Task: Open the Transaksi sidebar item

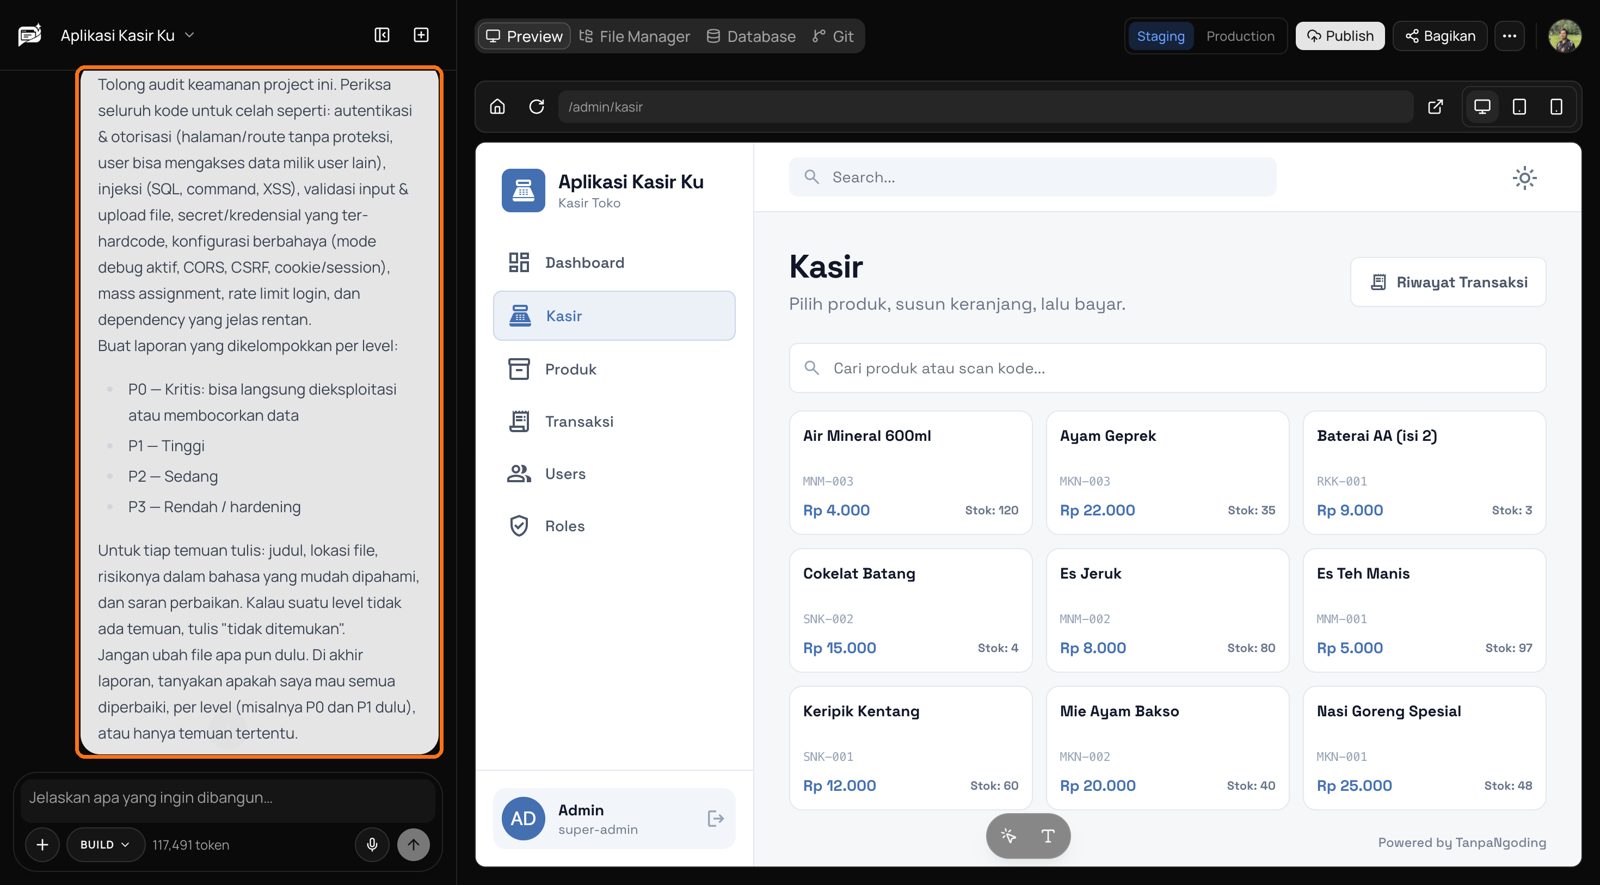Action: click(x=614, y=422)
